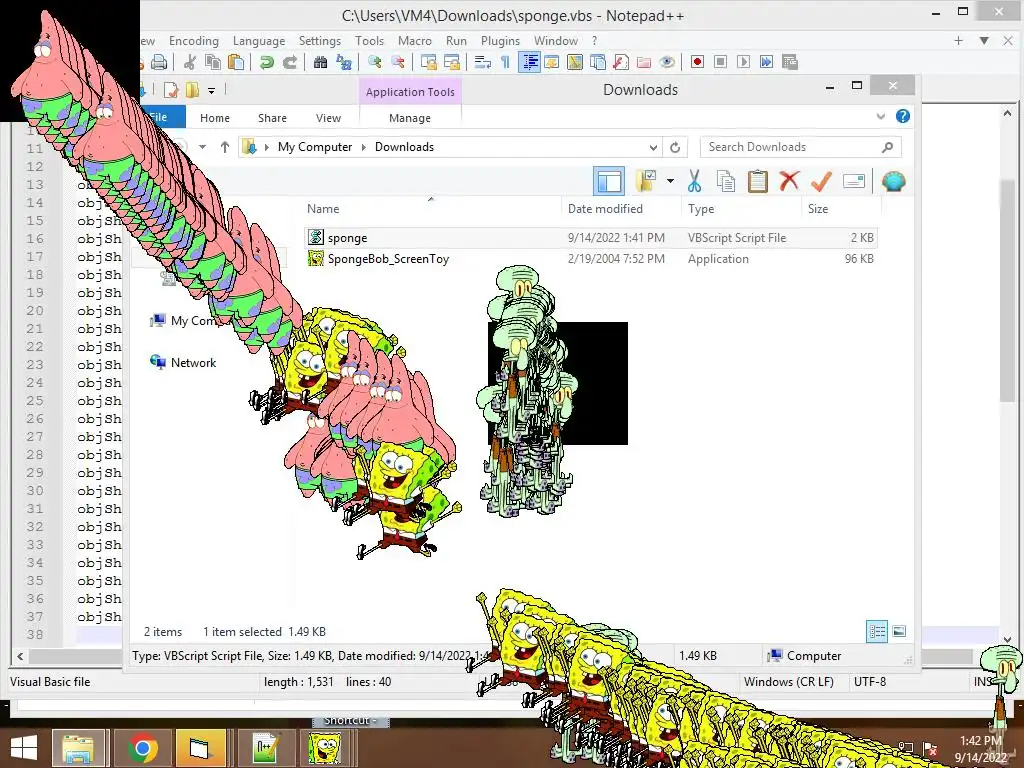Open address bar history dropdown
Image resolution: width=1024 pixels, height=768 pixels.
tap(652, 147)
